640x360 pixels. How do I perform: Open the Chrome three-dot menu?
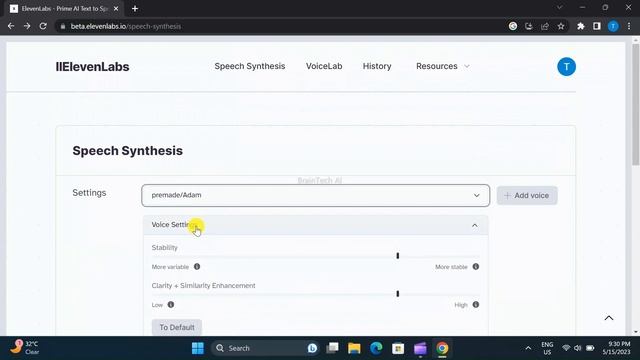click(x=629, y=26)
